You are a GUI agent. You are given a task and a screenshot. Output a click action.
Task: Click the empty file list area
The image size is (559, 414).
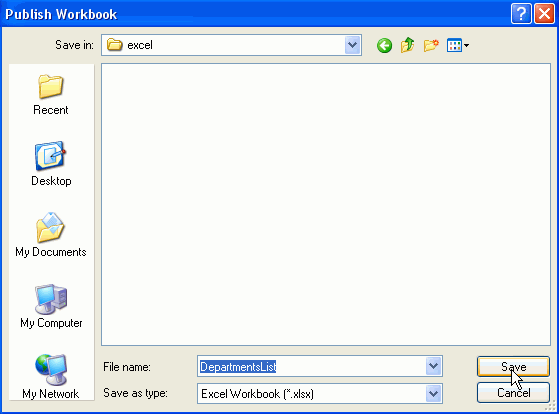[x=326, y=204]
